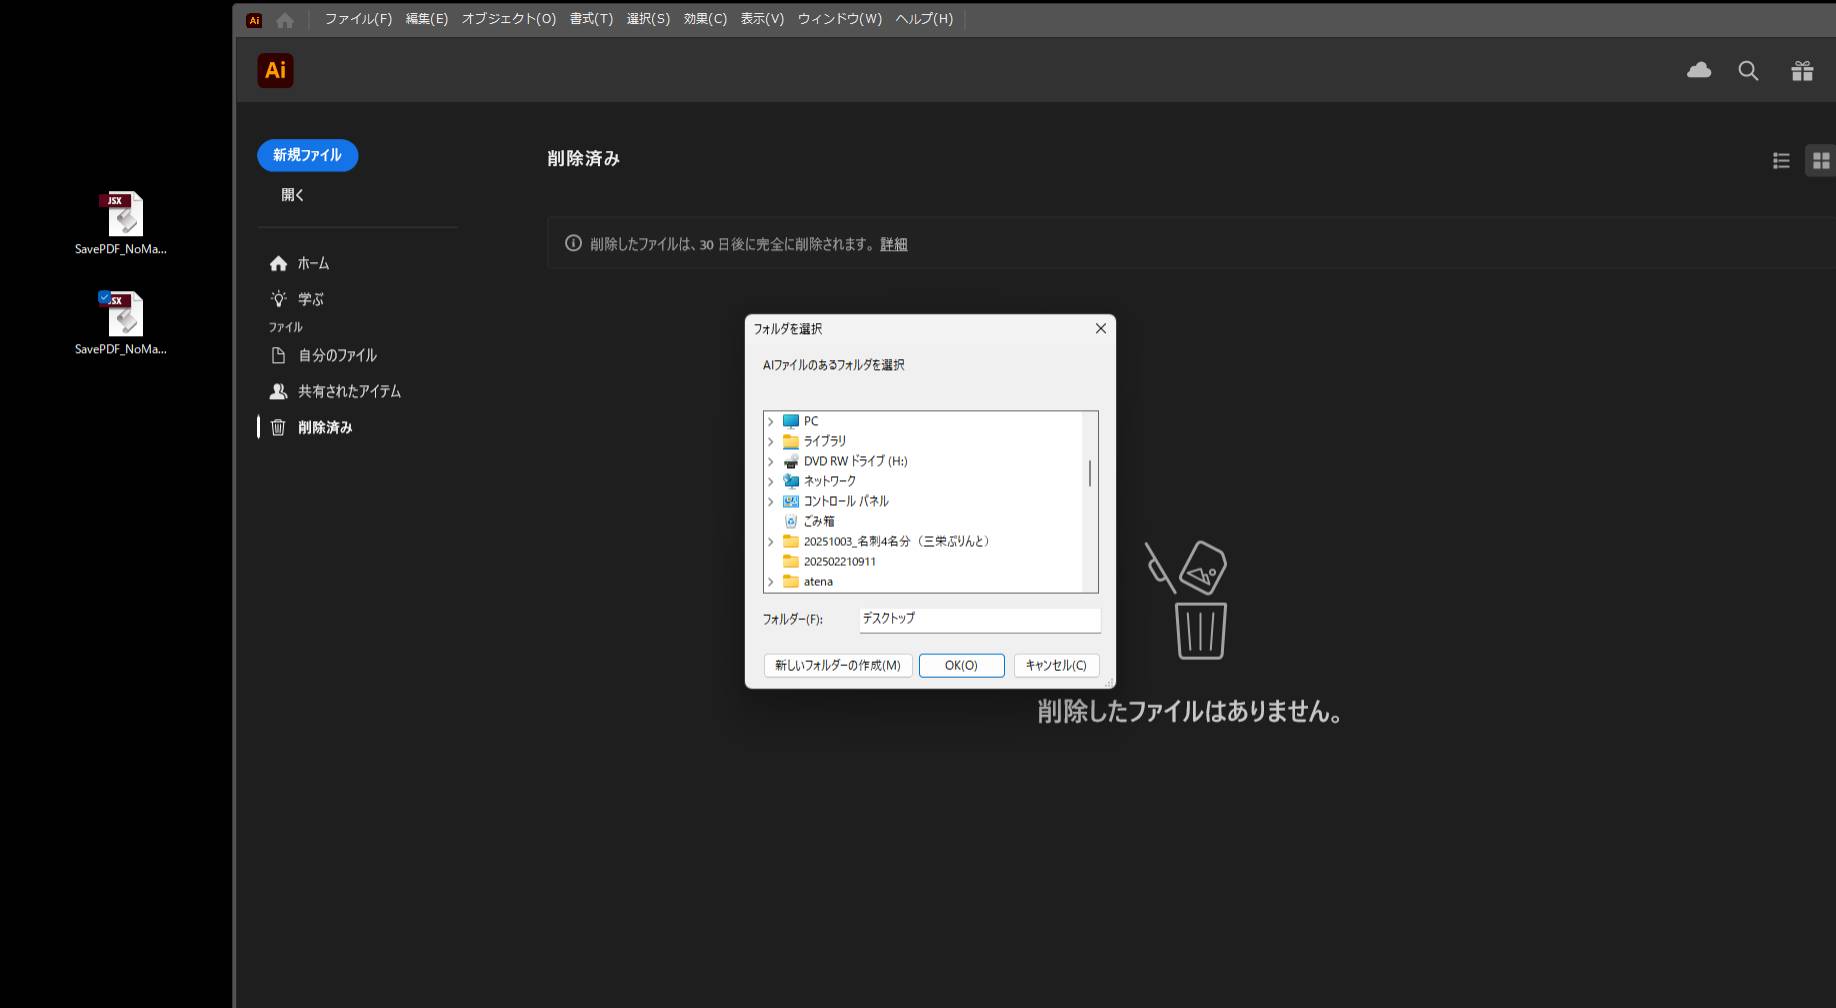Click the フォルダー(F) text field
Viewport: 1836px width, 1008px height.
(x=979, y=619)
